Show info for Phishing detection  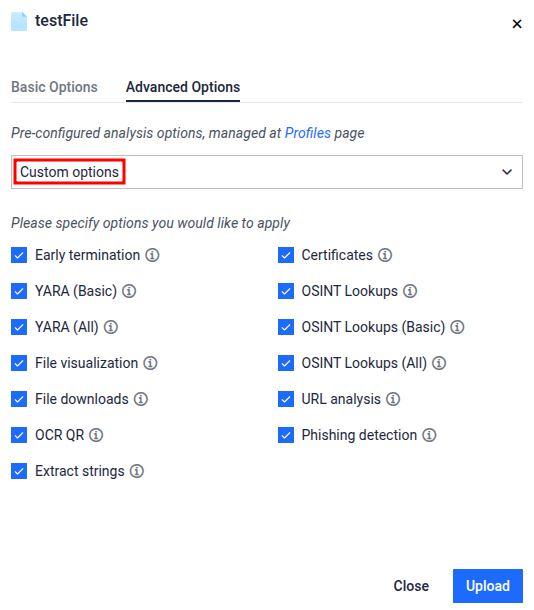click(429, 435)
